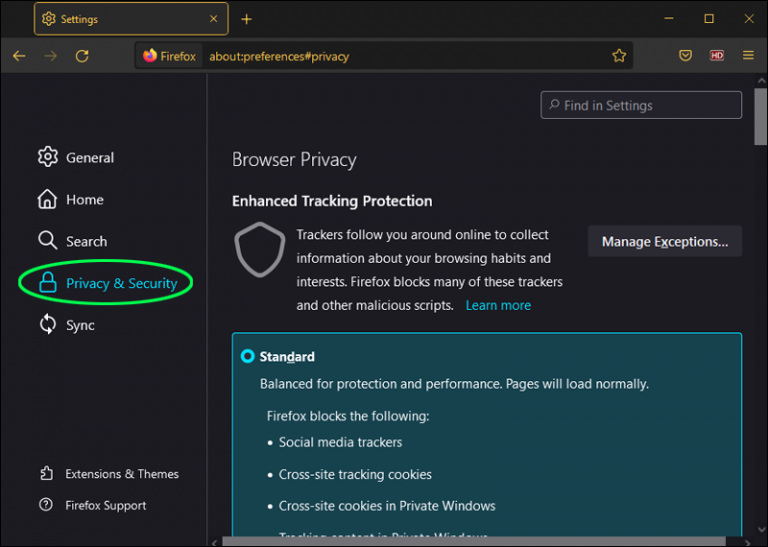This screenshot has height=547, width=768.
Task: Follow the Learn more link
Action: [x=498, y=305]
